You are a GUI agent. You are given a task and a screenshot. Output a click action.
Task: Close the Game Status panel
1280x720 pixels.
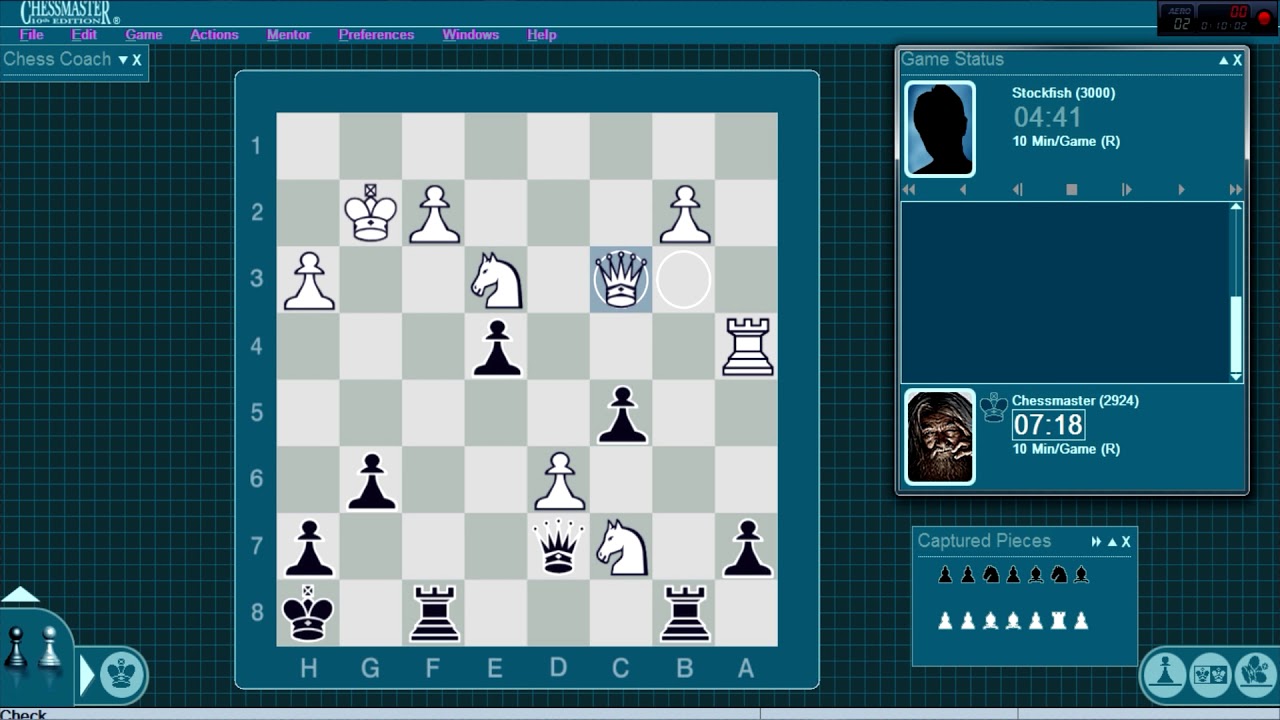[x=1237, y=60]
